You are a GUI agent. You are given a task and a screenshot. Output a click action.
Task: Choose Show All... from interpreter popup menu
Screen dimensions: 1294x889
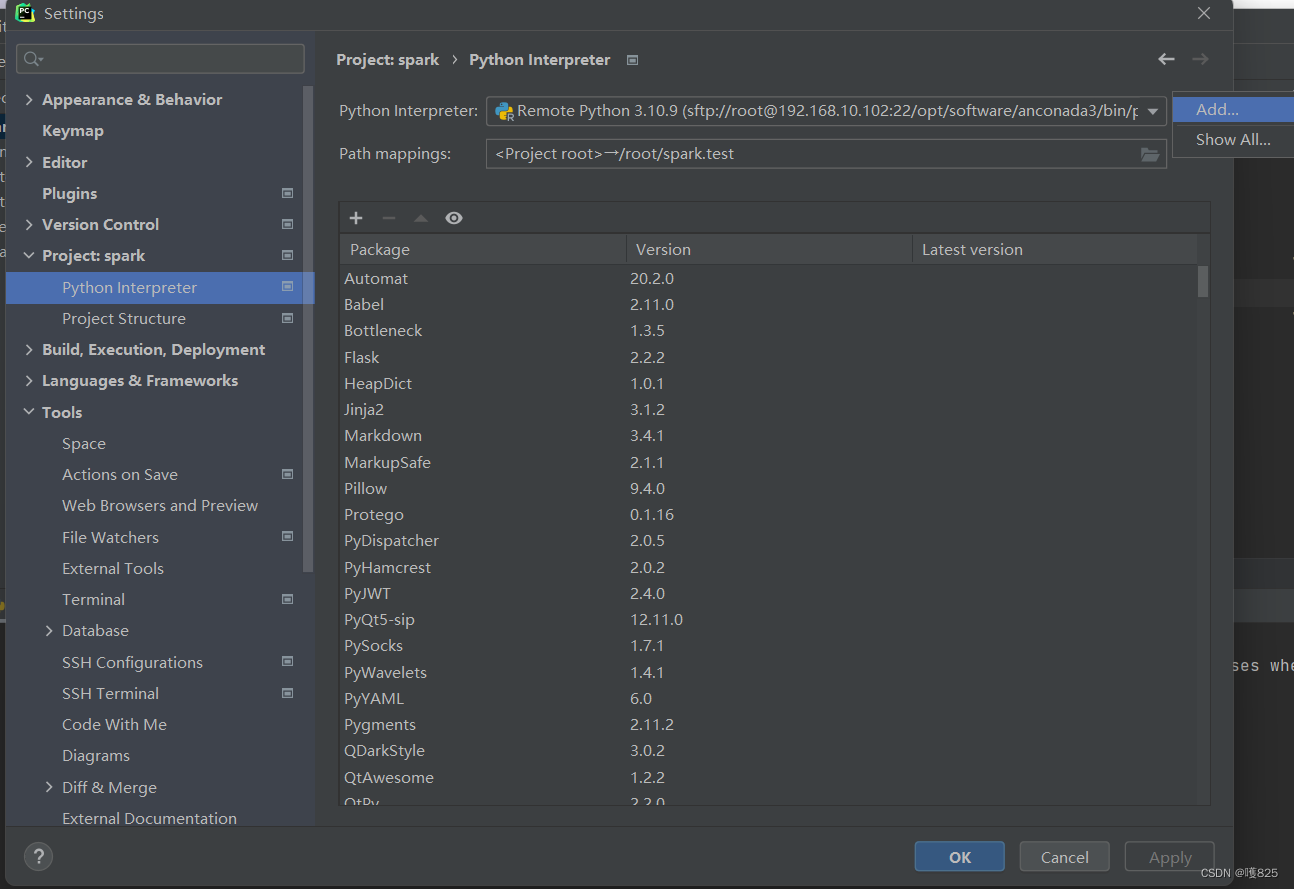click(1233, 139)
